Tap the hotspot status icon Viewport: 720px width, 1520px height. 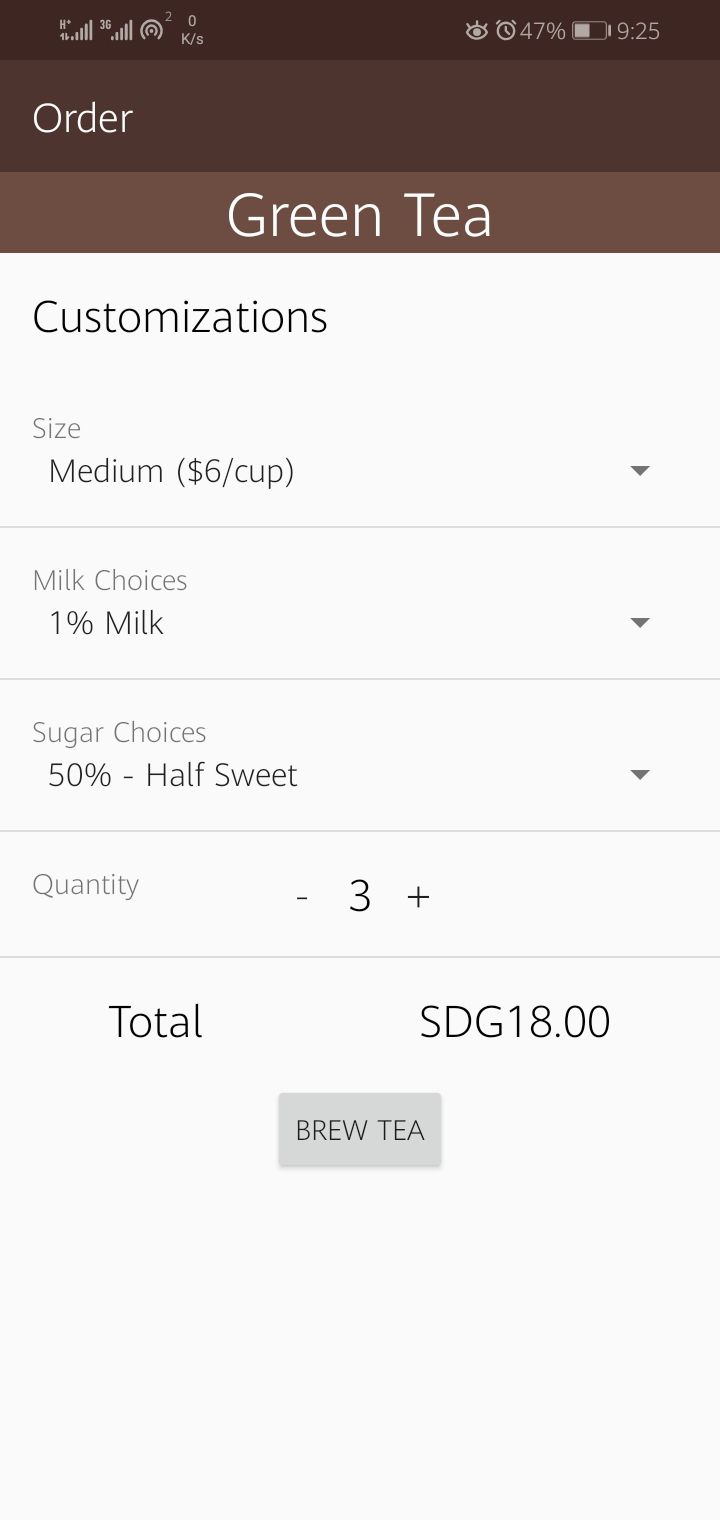[x=152, y=30]
